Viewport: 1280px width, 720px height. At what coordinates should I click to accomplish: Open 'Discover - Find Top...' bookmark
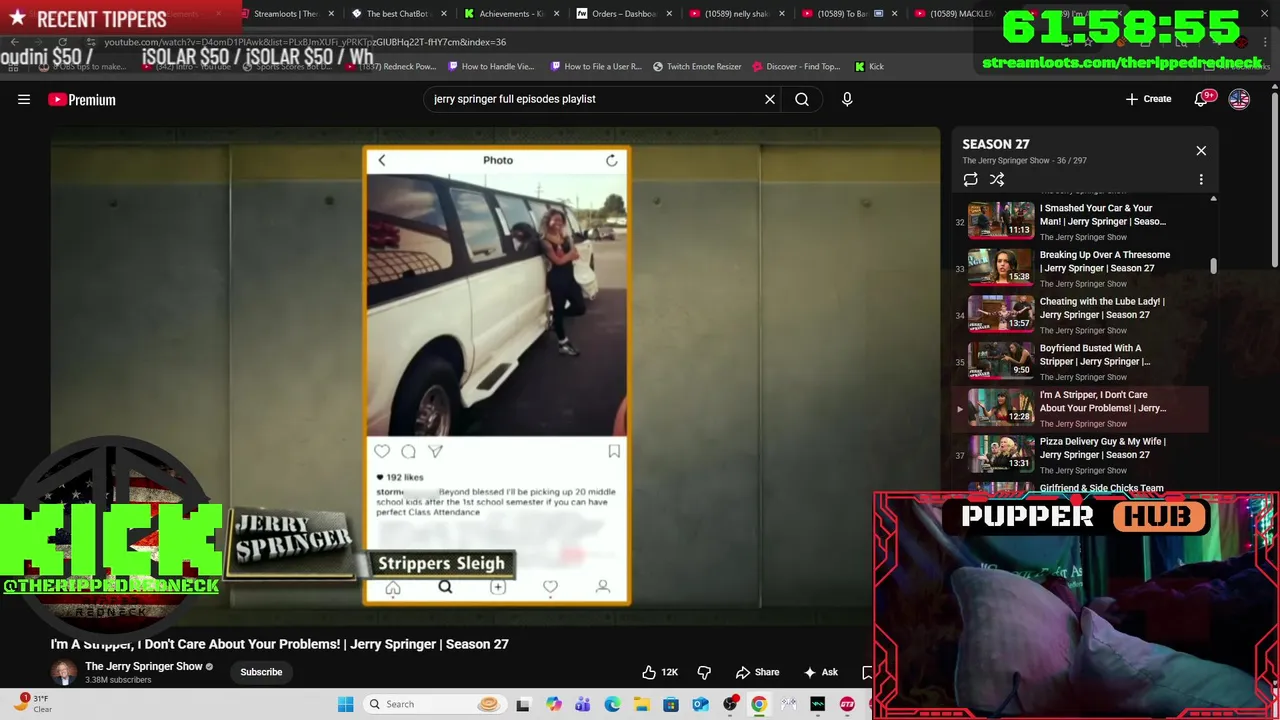pos(796,67)
